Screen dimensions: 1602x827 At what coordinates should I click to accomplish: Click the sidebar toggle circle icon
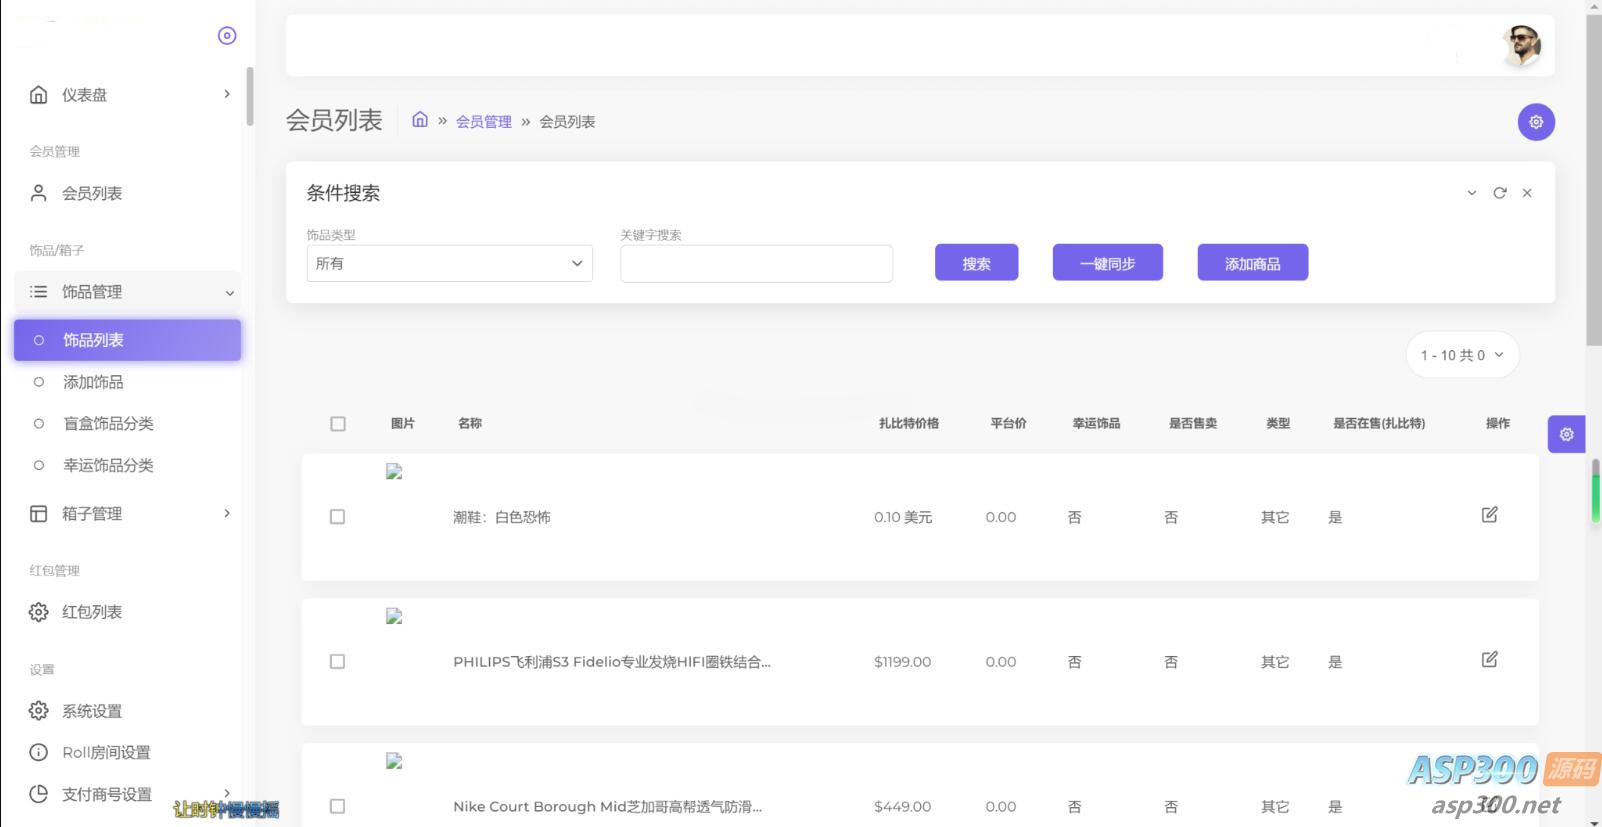tap(227, 36)
